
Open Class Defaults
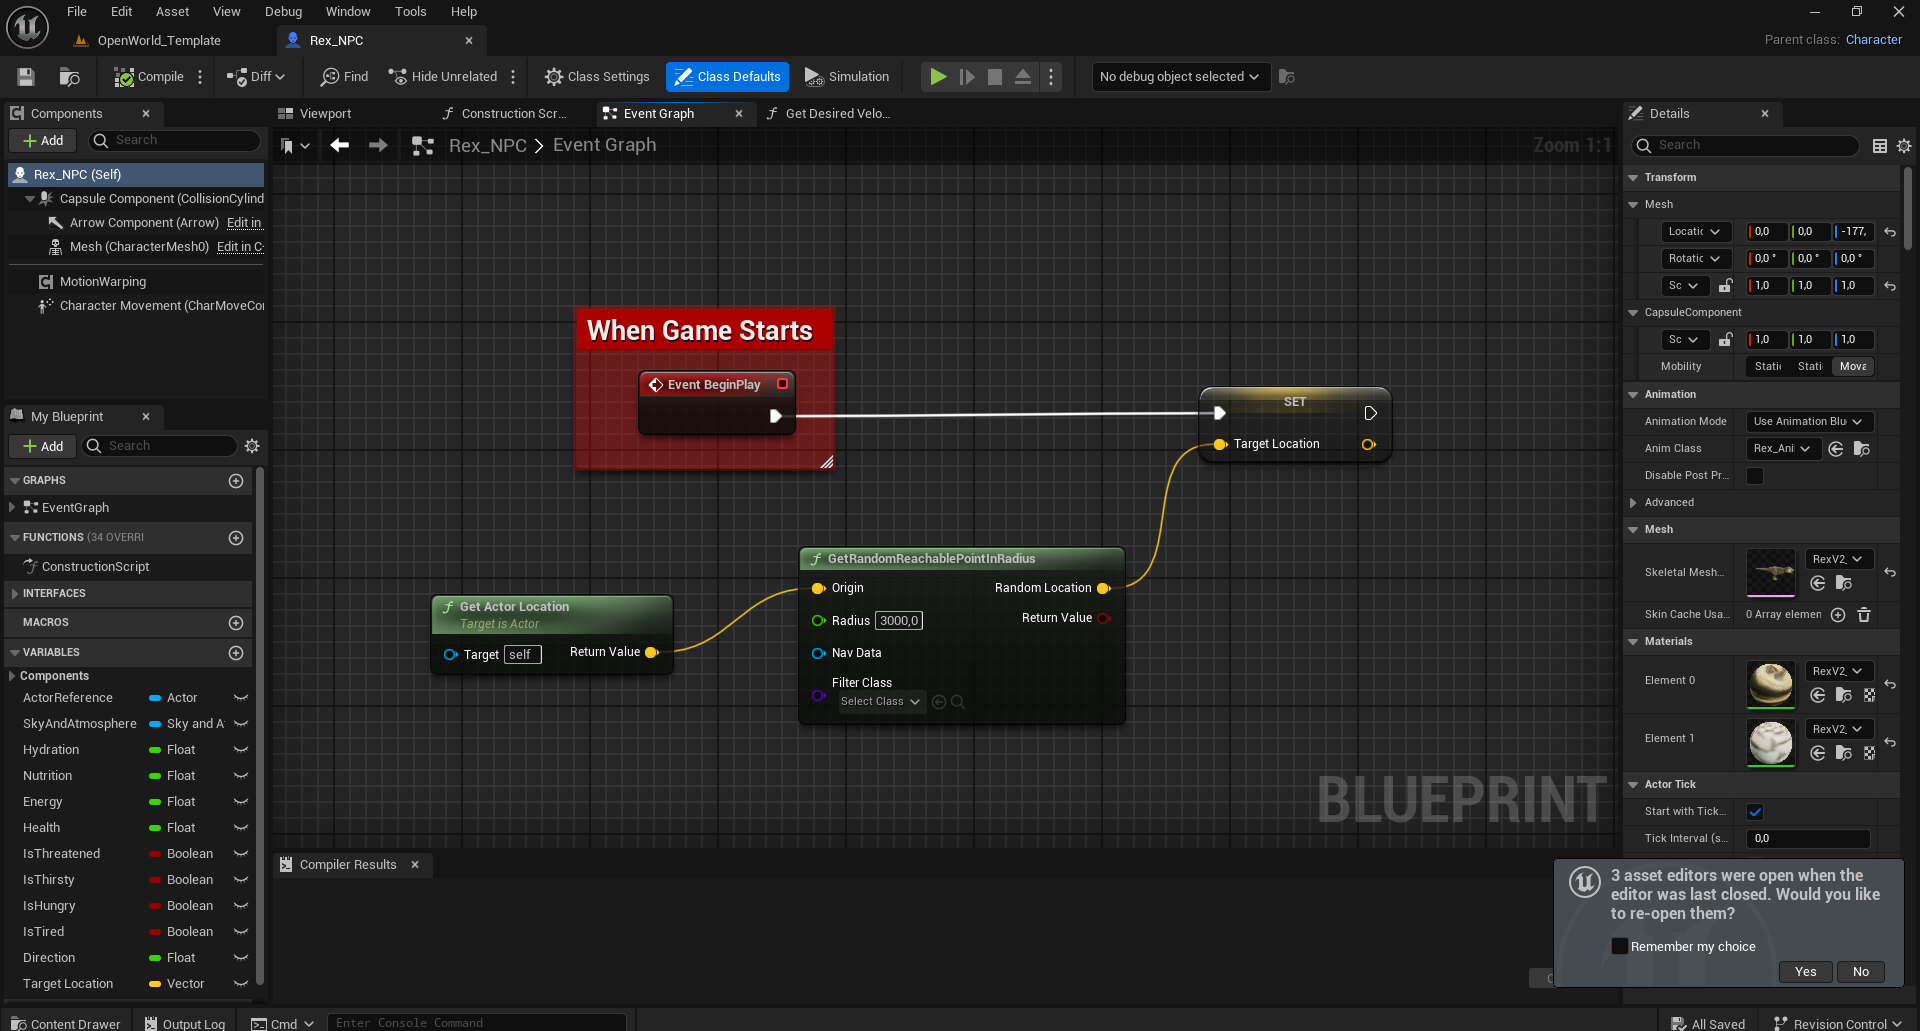[x=727, y=77]
